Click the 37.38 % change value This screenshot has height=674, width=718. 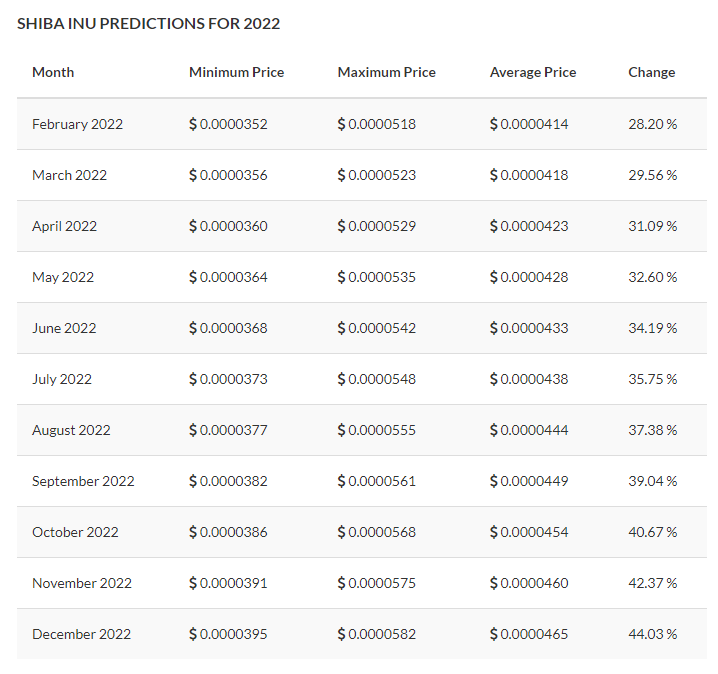click(x=653, y=430)
